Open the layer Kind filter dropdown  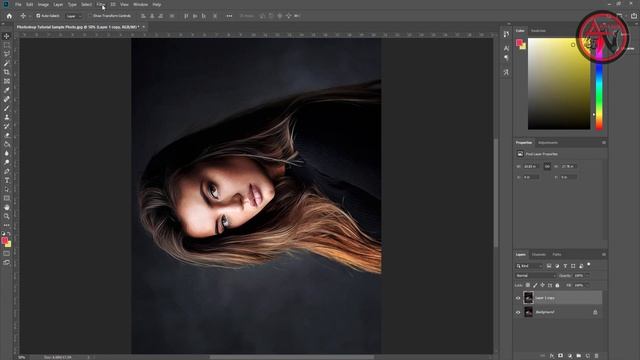coord(529,266)
